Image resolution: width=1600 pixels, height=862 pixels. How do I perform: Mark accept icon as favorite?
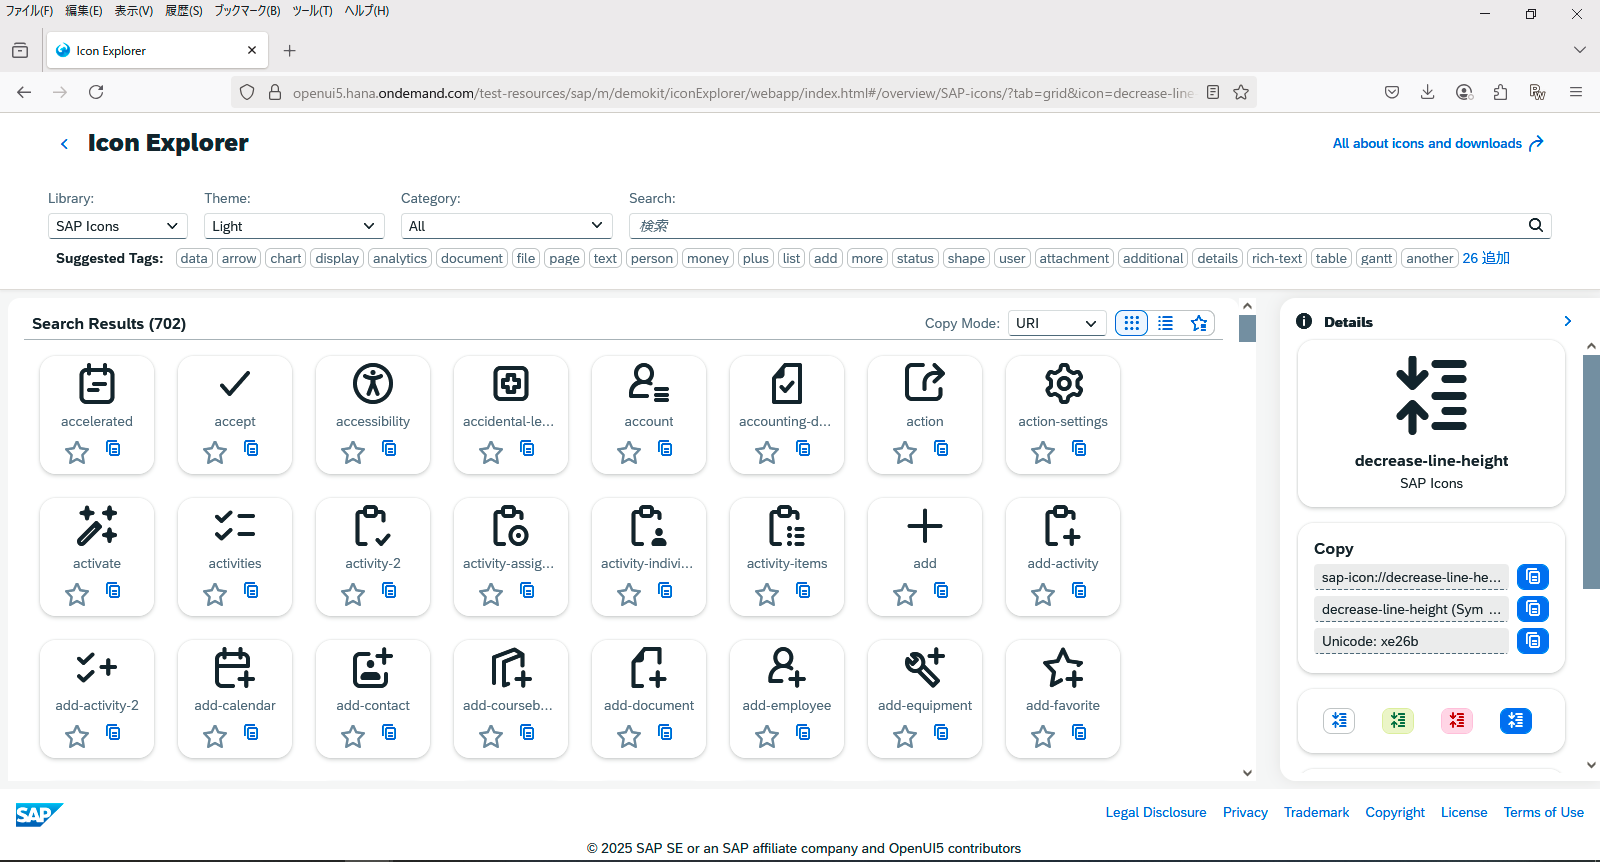tap(215, 453)
